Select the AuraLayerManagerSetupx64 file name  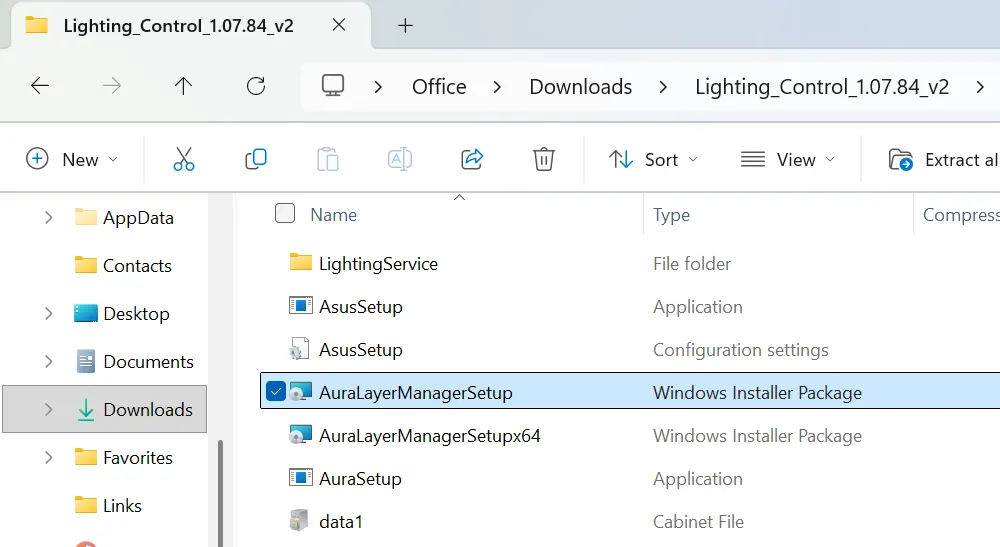(430, 435)
